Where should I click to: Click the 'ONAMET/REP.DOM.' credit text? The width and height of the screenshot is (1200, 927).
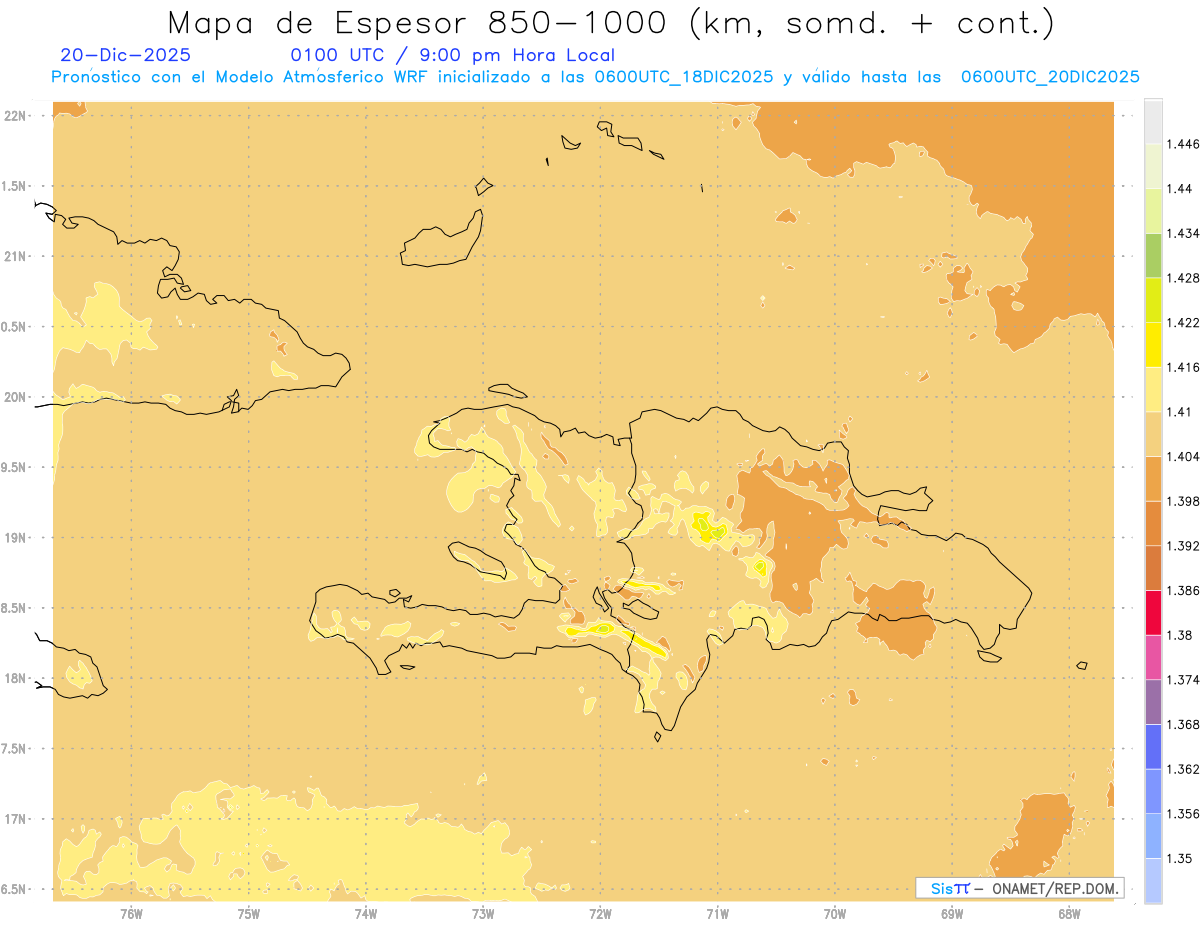pyautogui.click(x=1055, y=888)
